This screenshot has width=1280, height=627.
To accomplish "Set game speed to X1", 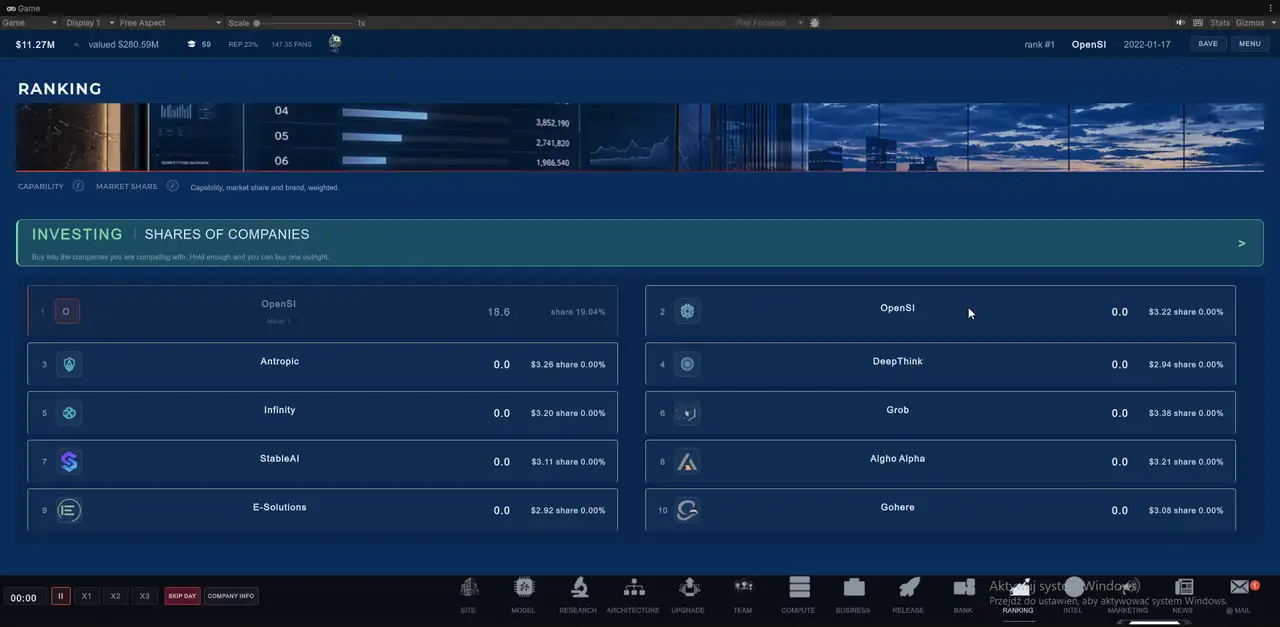I will click(x=87, y=596).
